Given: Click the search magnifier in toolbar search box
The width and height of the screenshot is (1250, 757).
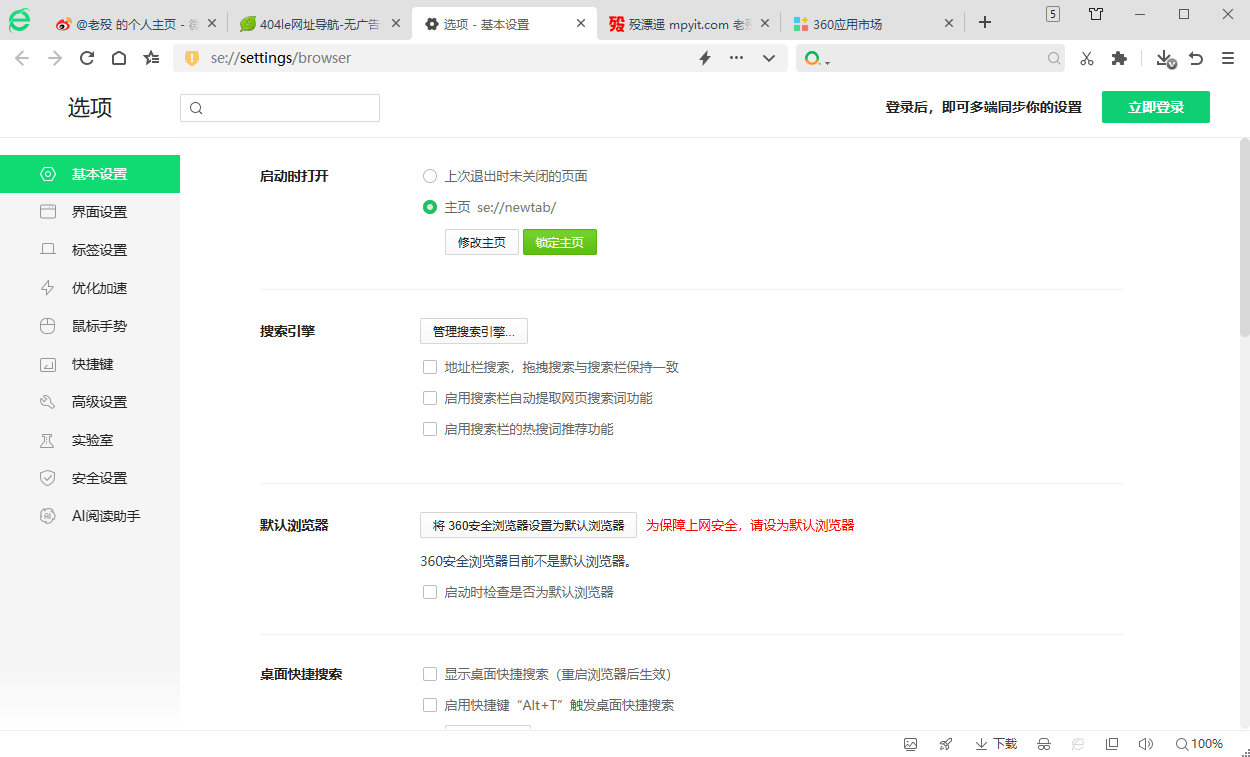Looking at the screenshot, I should [x=1054, y=58].
